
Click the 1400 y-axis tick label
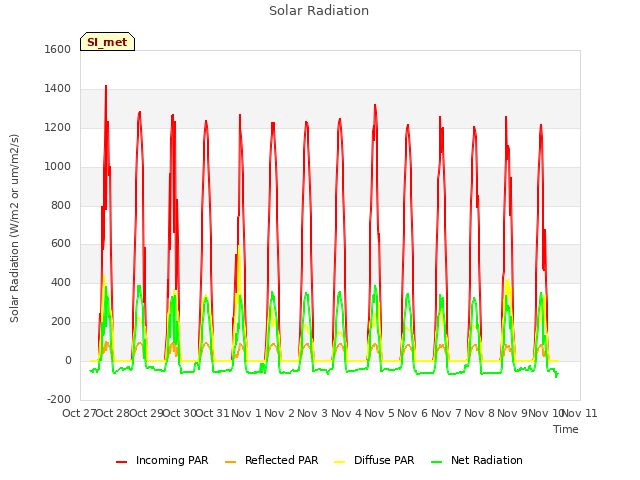click(58, 88)
